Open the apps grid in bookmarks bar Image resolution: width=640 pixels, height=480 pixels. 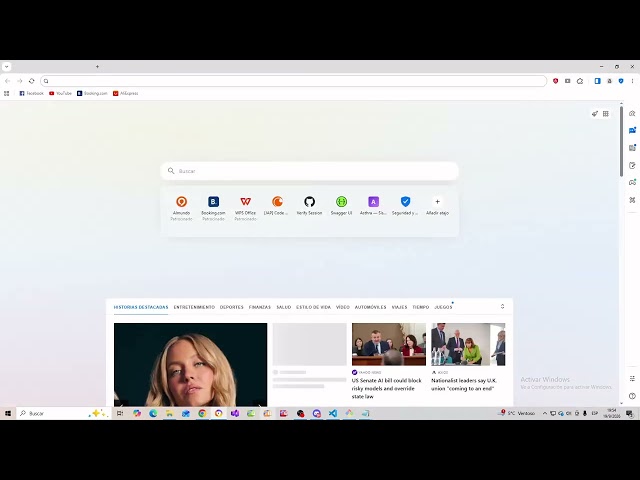coord(7,93)
